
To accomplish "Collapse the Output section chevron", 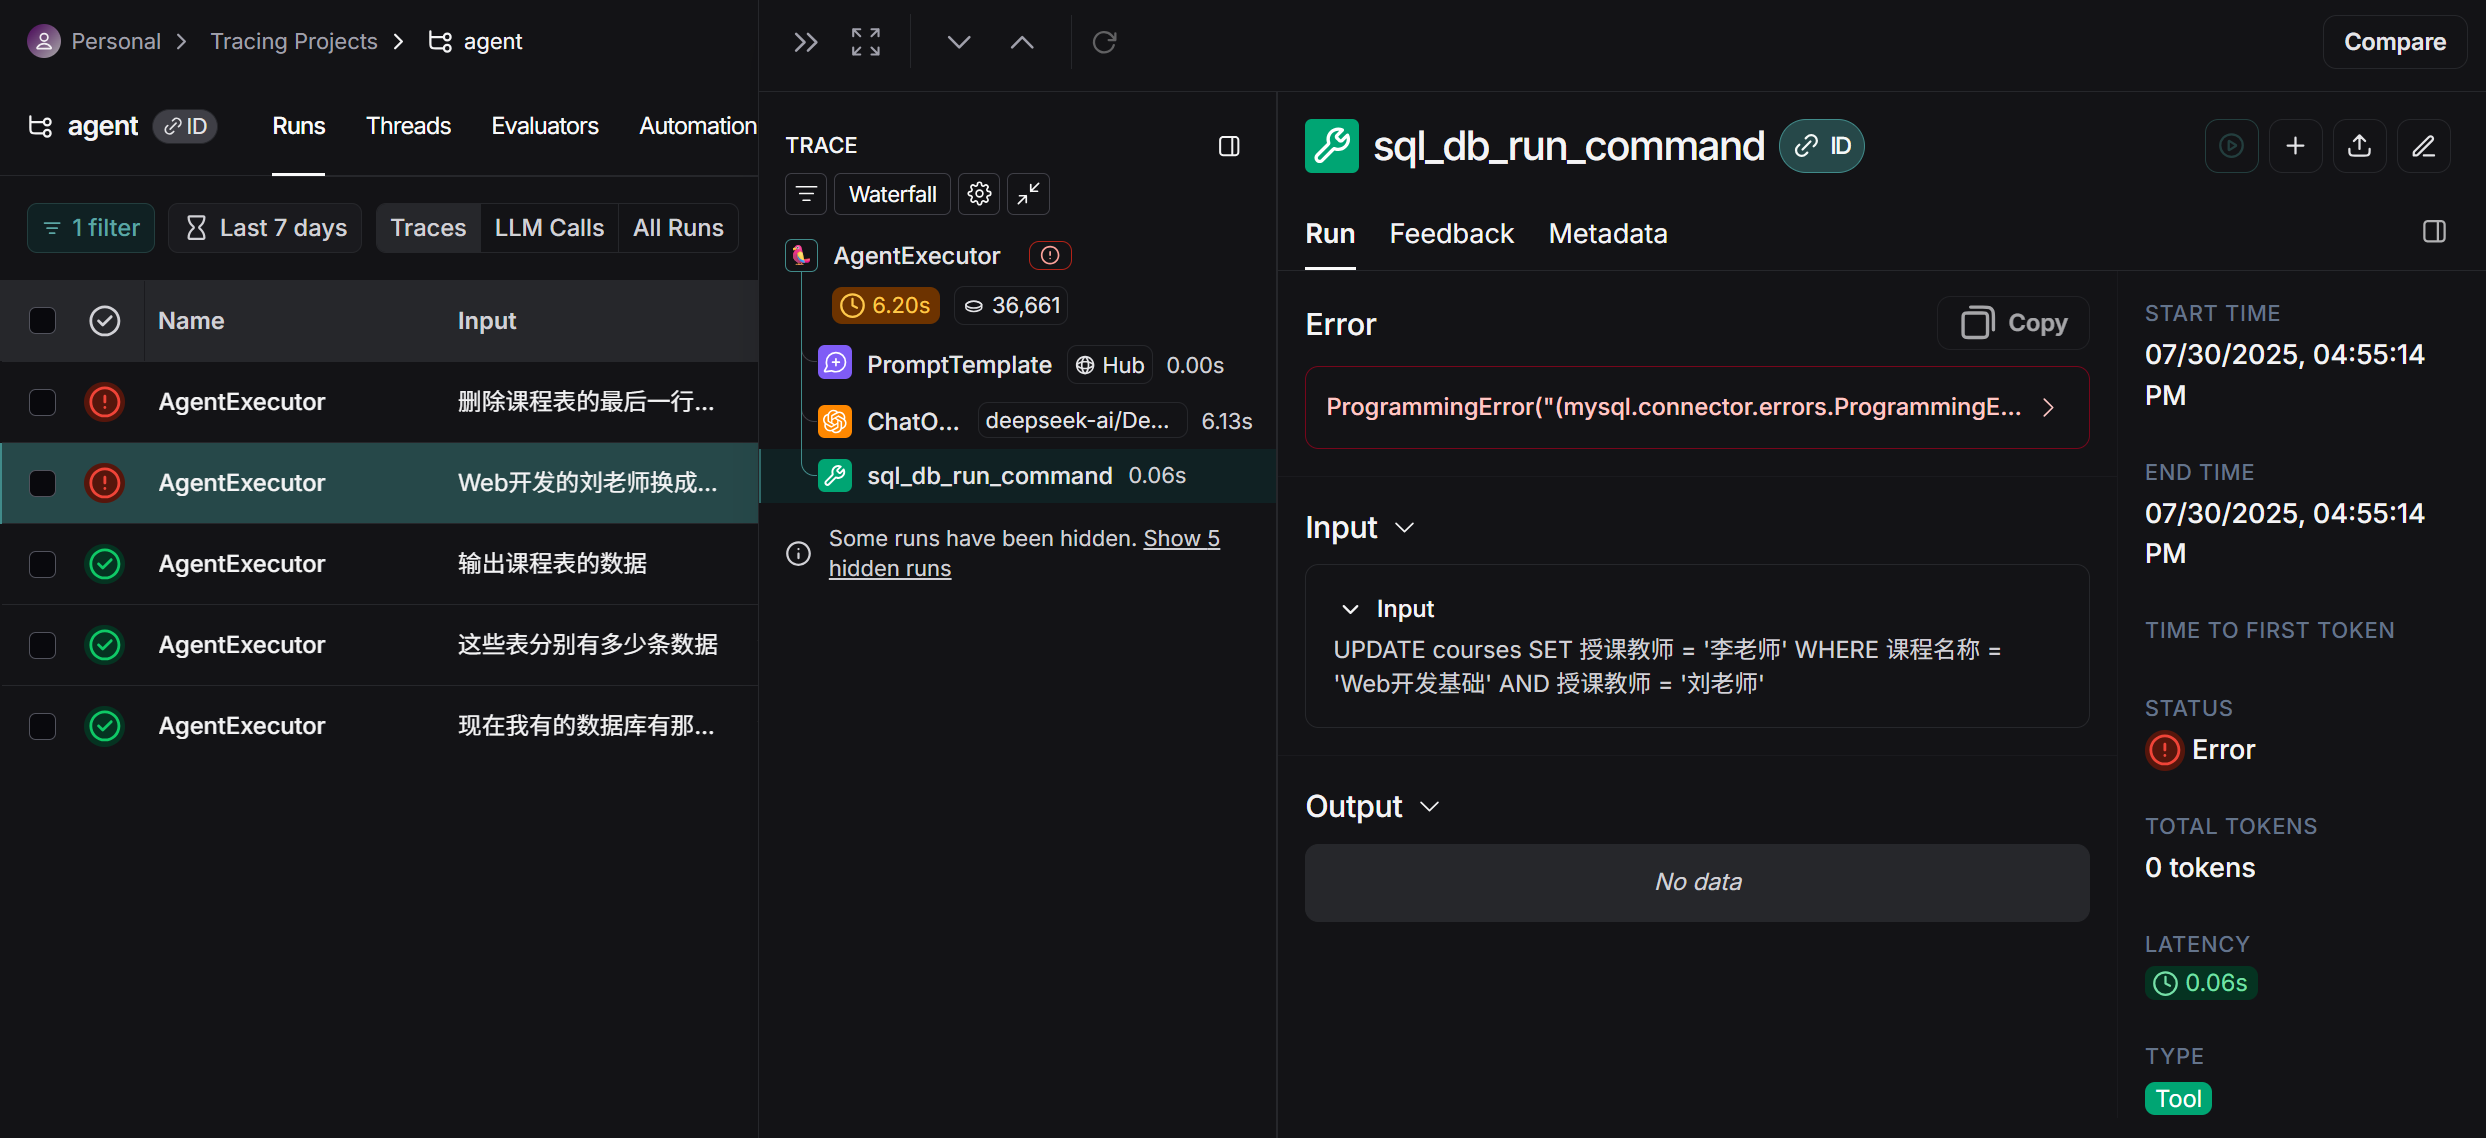I will tap(1429, 807).
